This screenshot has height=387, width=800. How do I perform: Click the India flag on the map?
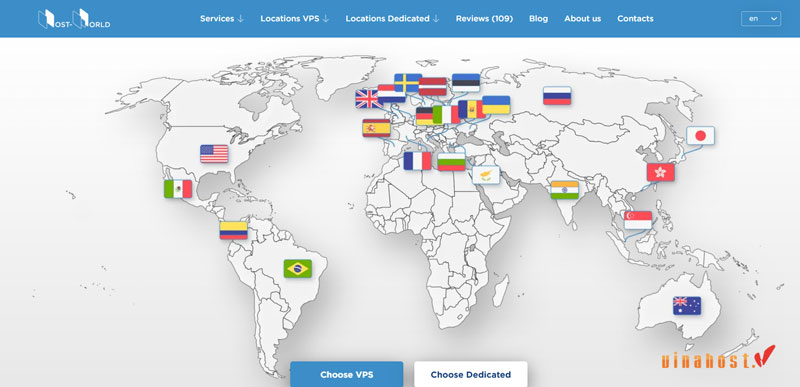click(x=564, y=190)
